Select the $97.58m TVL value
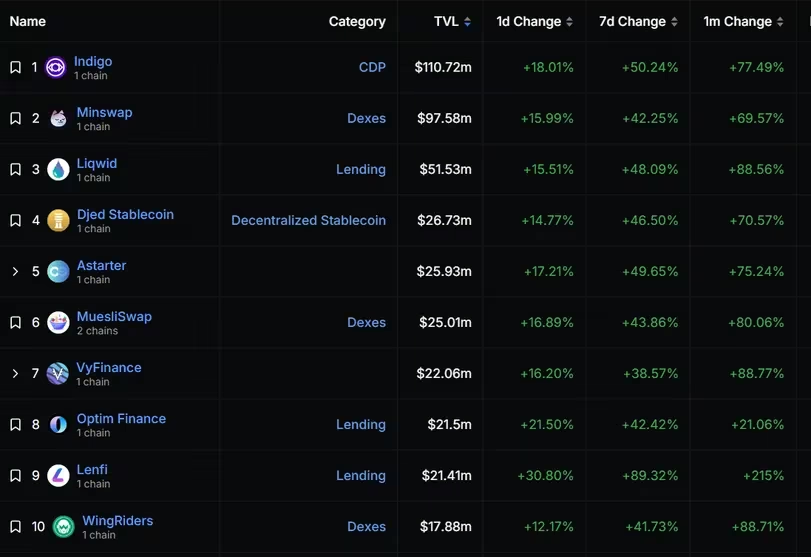 444,118
